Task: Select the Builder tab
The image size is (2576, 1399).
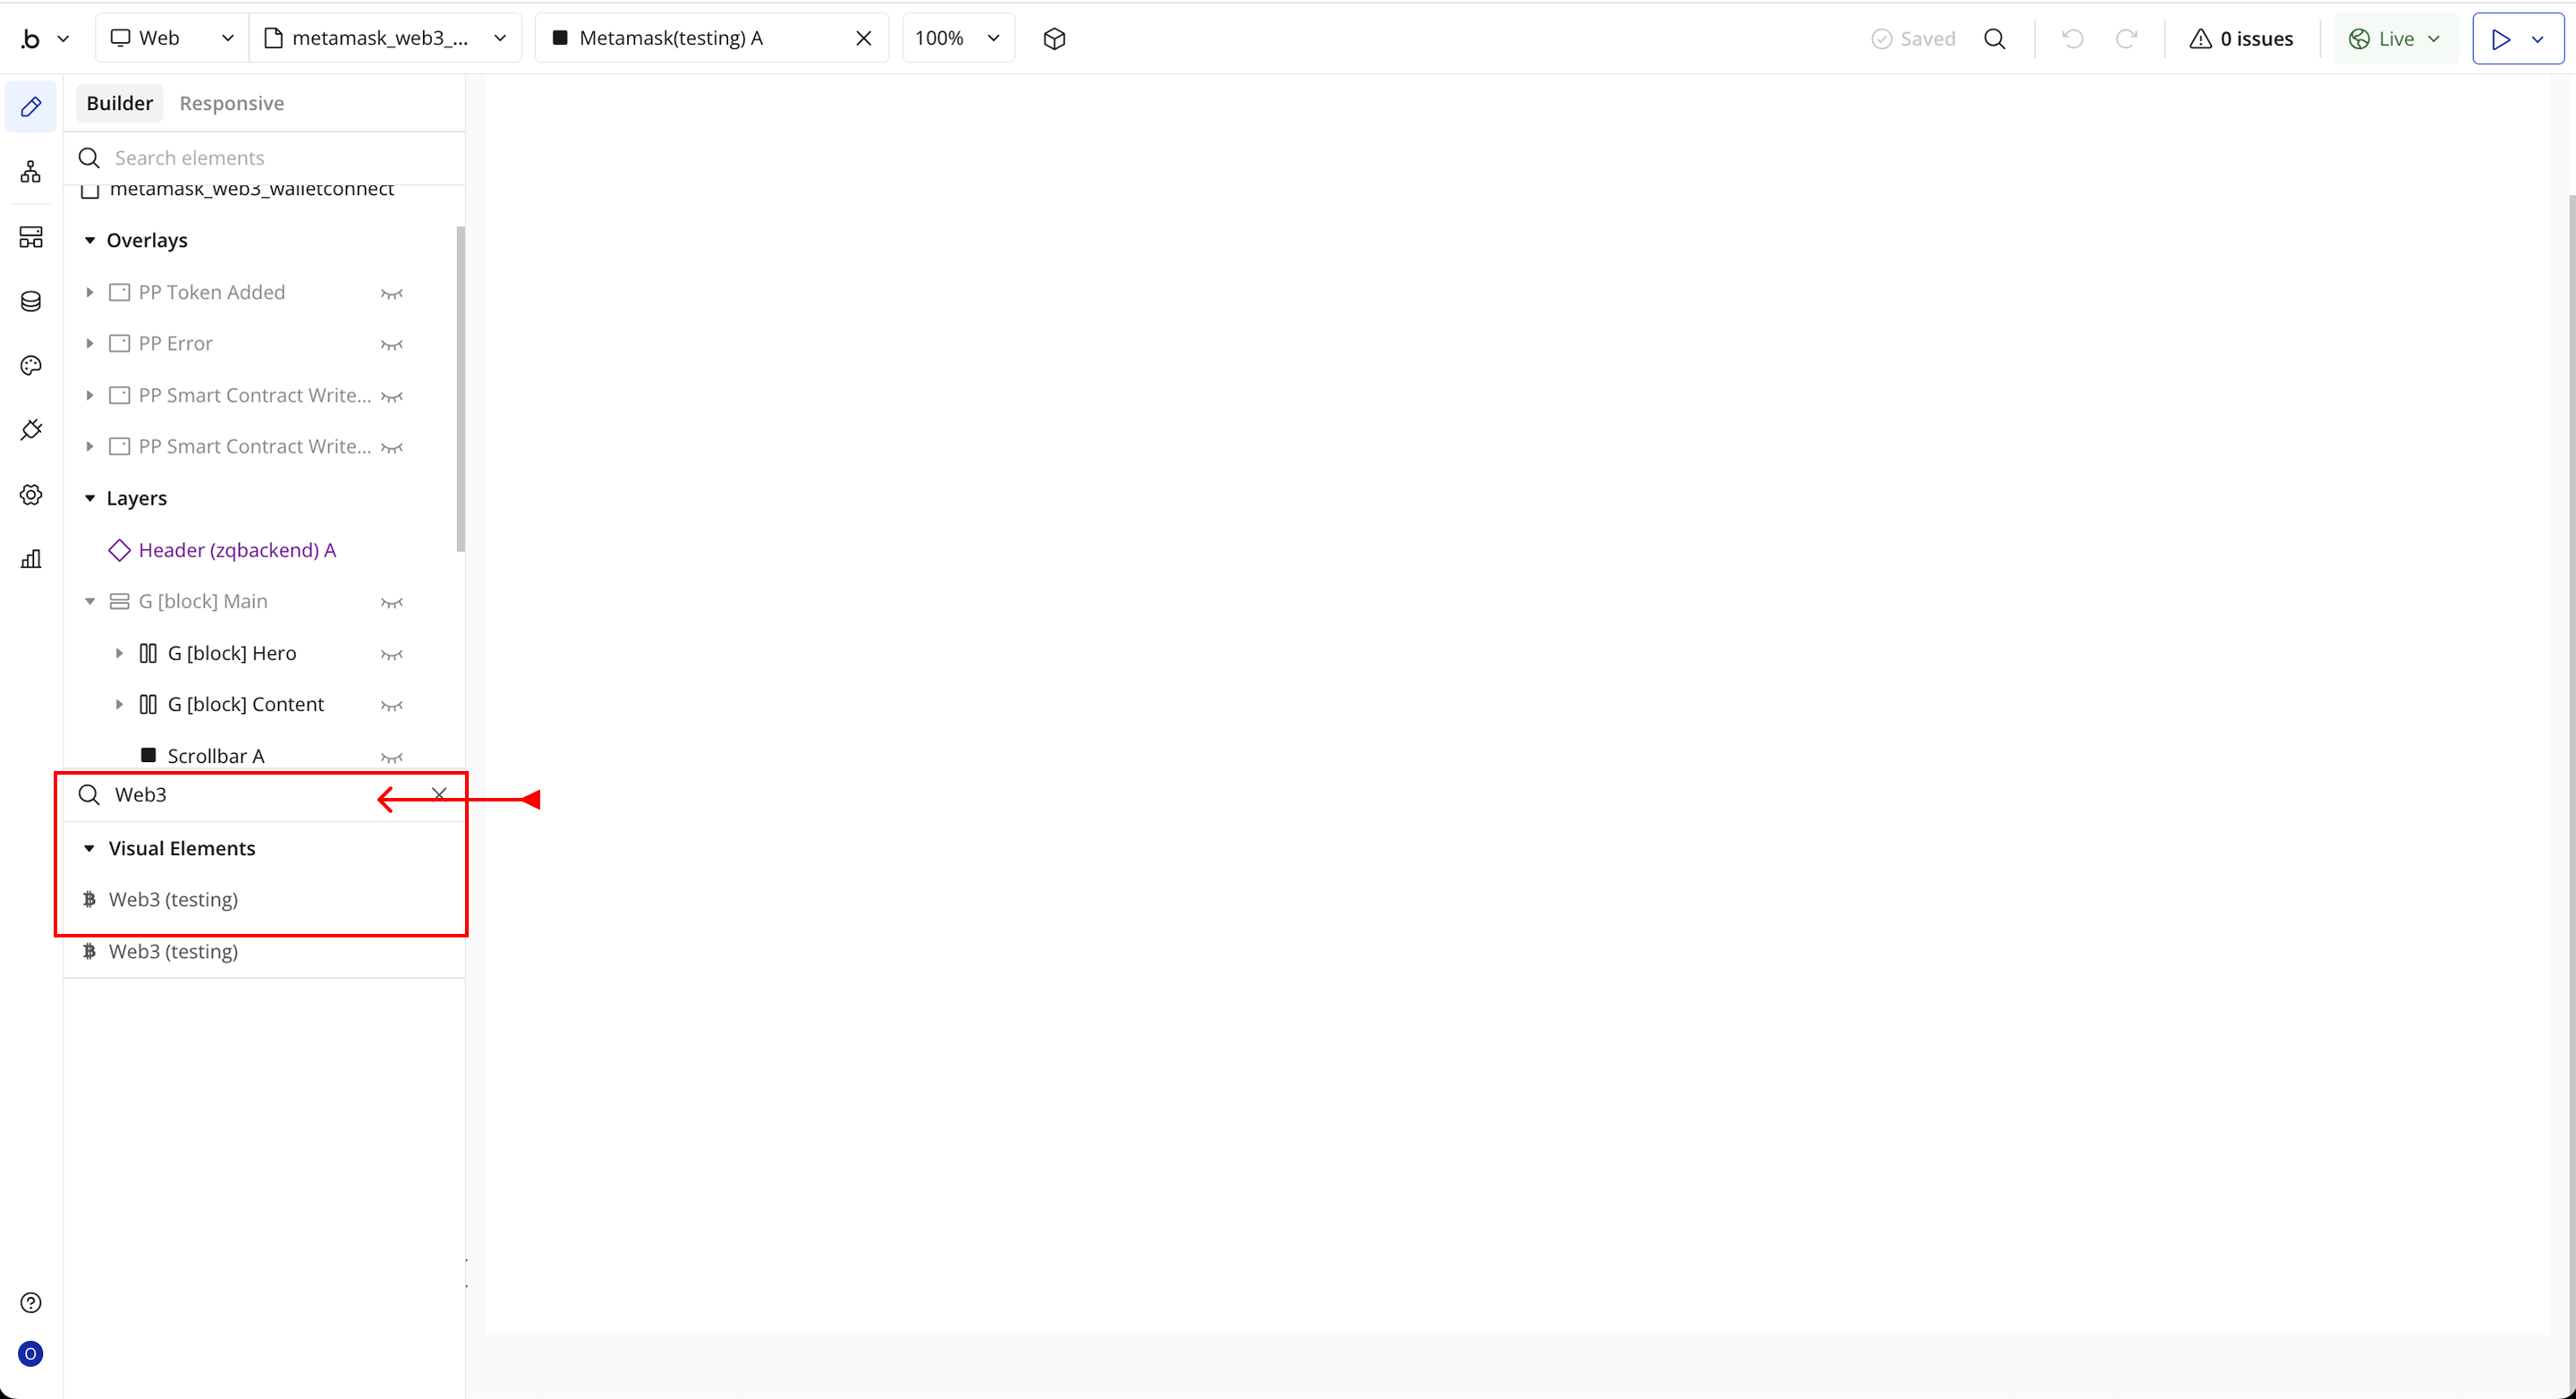Action: click(119, 103)
